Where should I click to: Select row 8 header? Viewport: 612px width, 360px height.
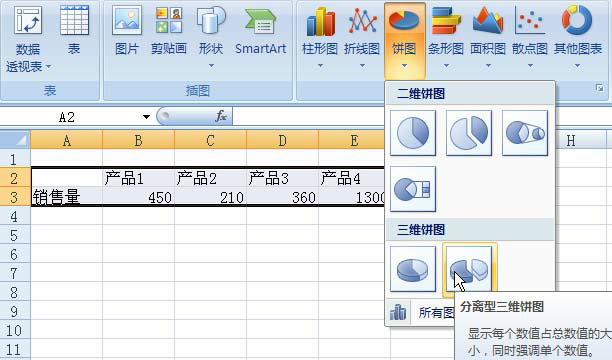point(15,292)
